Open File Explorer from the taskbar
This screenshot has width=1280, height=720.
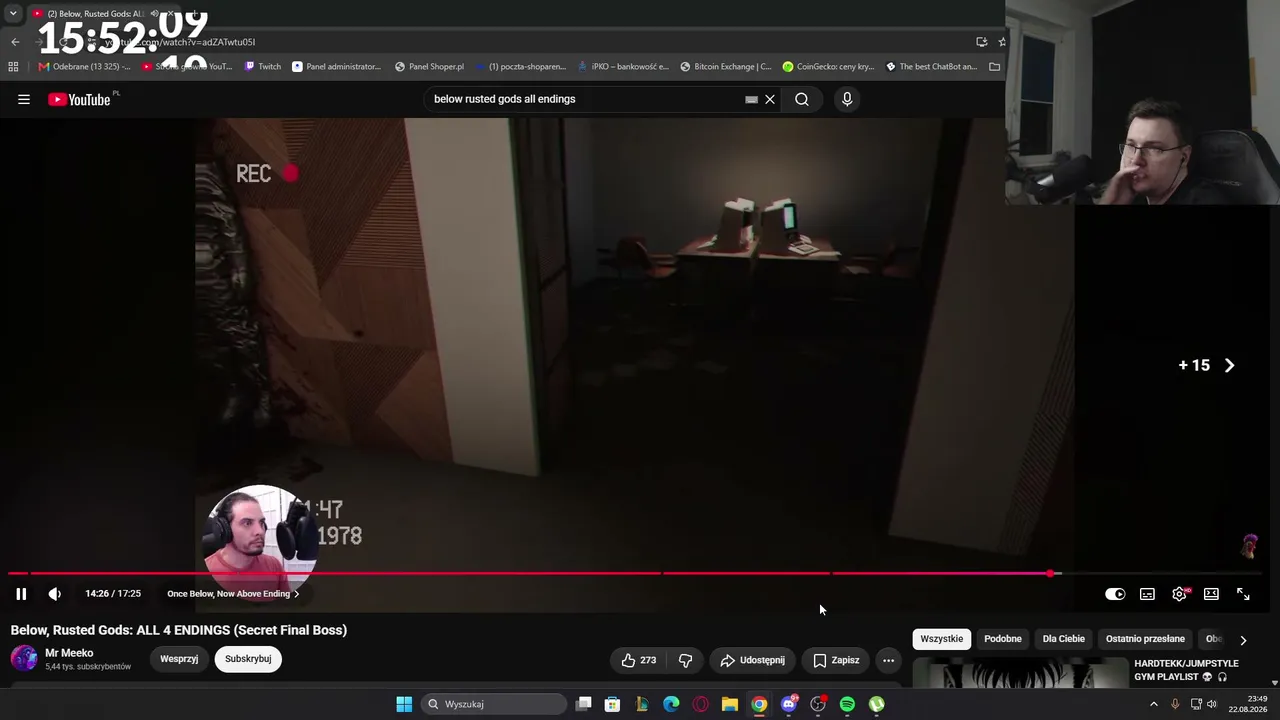[730, 704]
